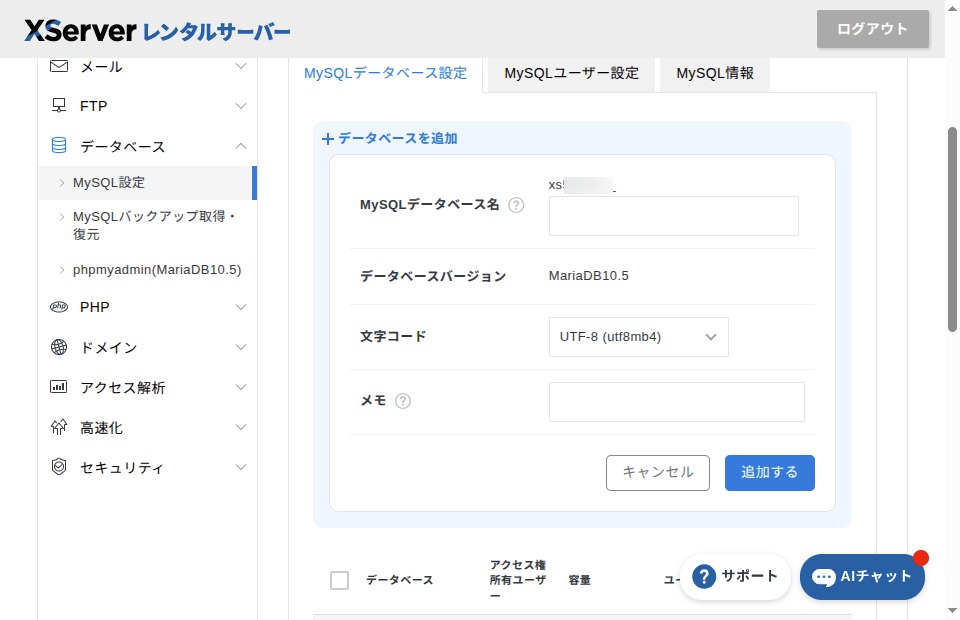Toggle the select-all checkbox in database table header
The image size is (960, 620).
pyautogui.click(x=340, y=580)
